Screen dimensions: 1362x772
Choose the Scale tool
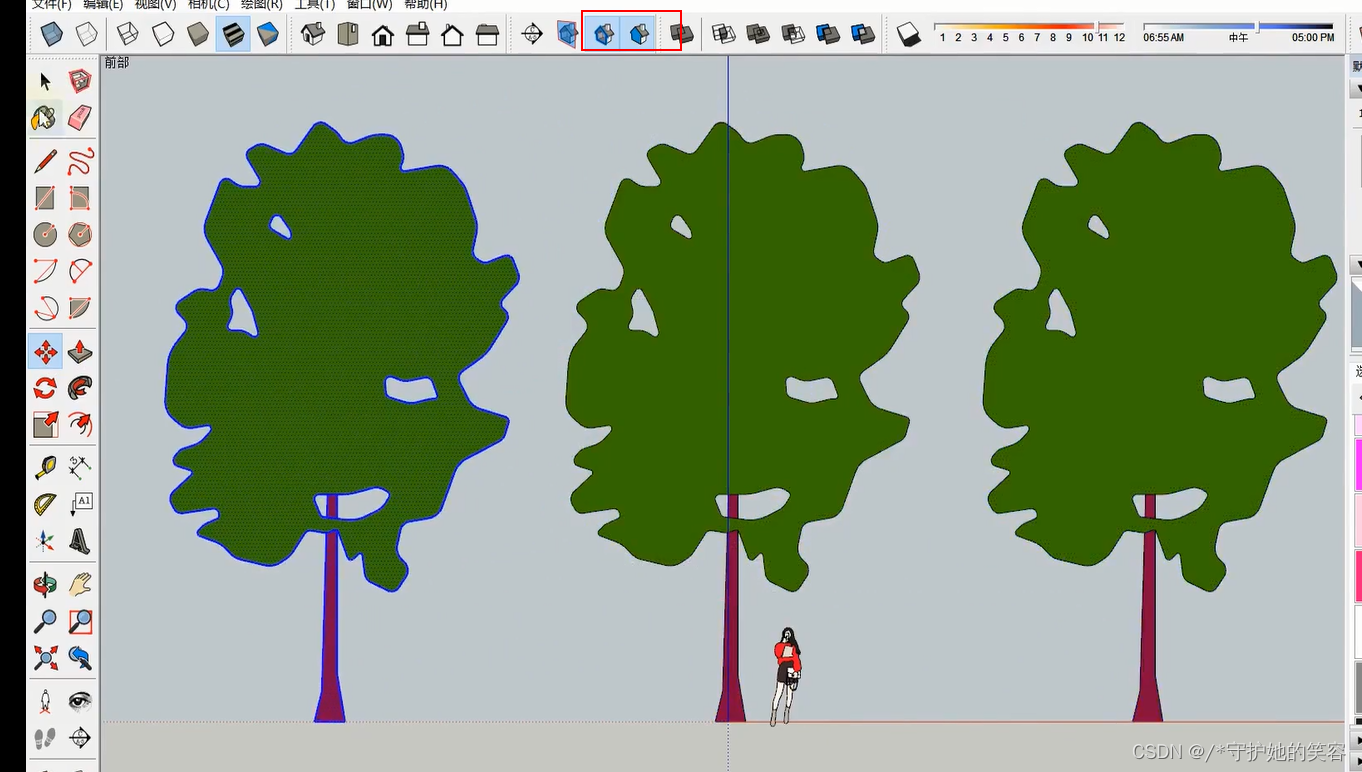pyautogui.click(x=45, y=425)
